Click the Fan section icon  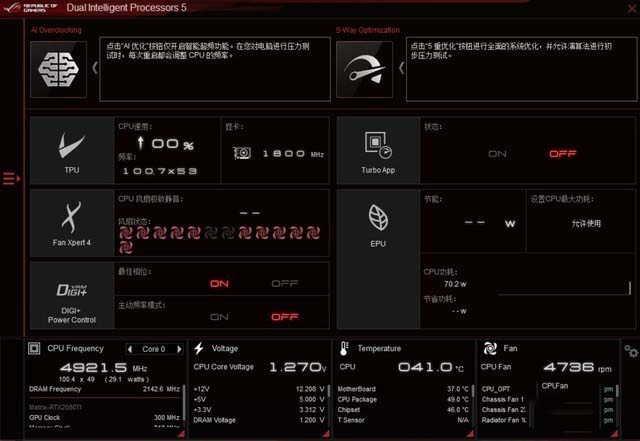click(x=490, y=348)
